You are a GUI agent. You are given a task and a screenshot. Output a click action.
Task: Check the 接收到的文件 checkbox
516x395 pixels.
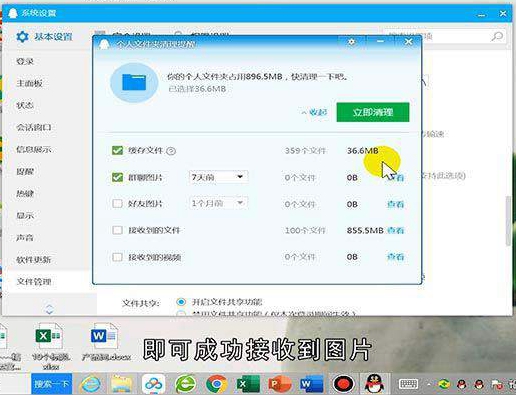point(117,230)
